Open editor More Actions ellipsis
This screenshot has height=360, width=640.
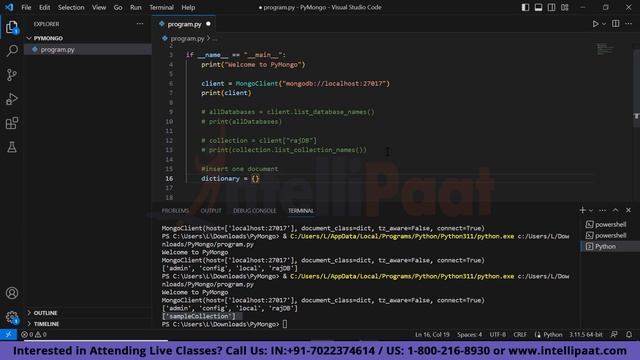[x=629, y=24]
